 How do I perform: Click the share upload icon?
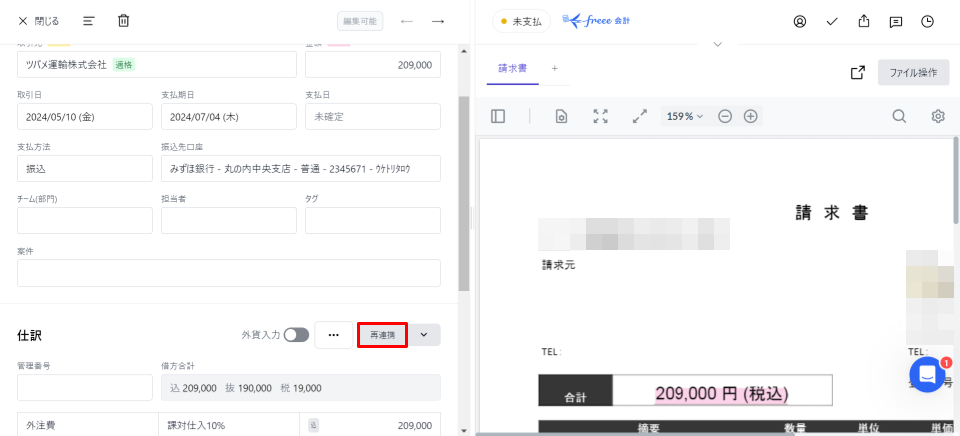coord(864,21)
